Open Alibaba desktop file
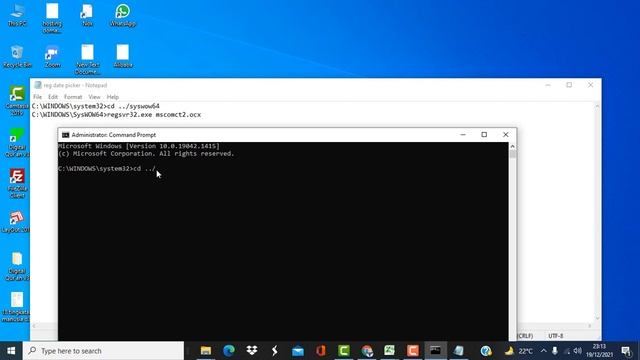 tap(122, 57)
